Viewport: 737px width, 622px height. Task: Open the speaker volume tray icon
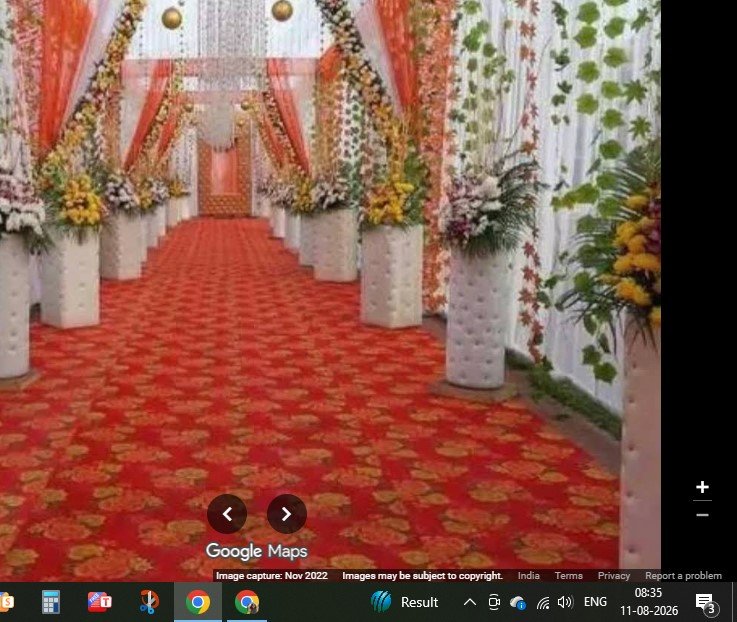pos(565,602)
